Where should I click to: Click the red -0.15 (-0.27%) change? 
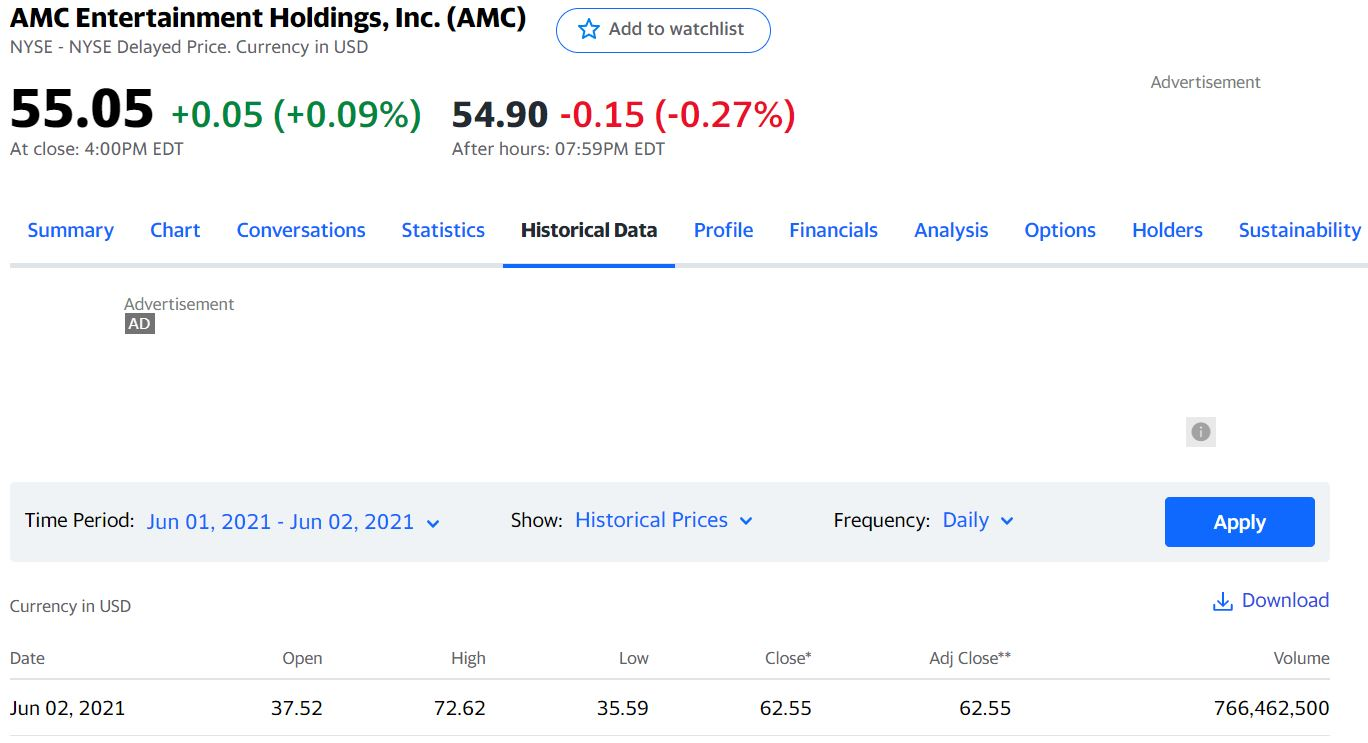[x=677, y=115]
